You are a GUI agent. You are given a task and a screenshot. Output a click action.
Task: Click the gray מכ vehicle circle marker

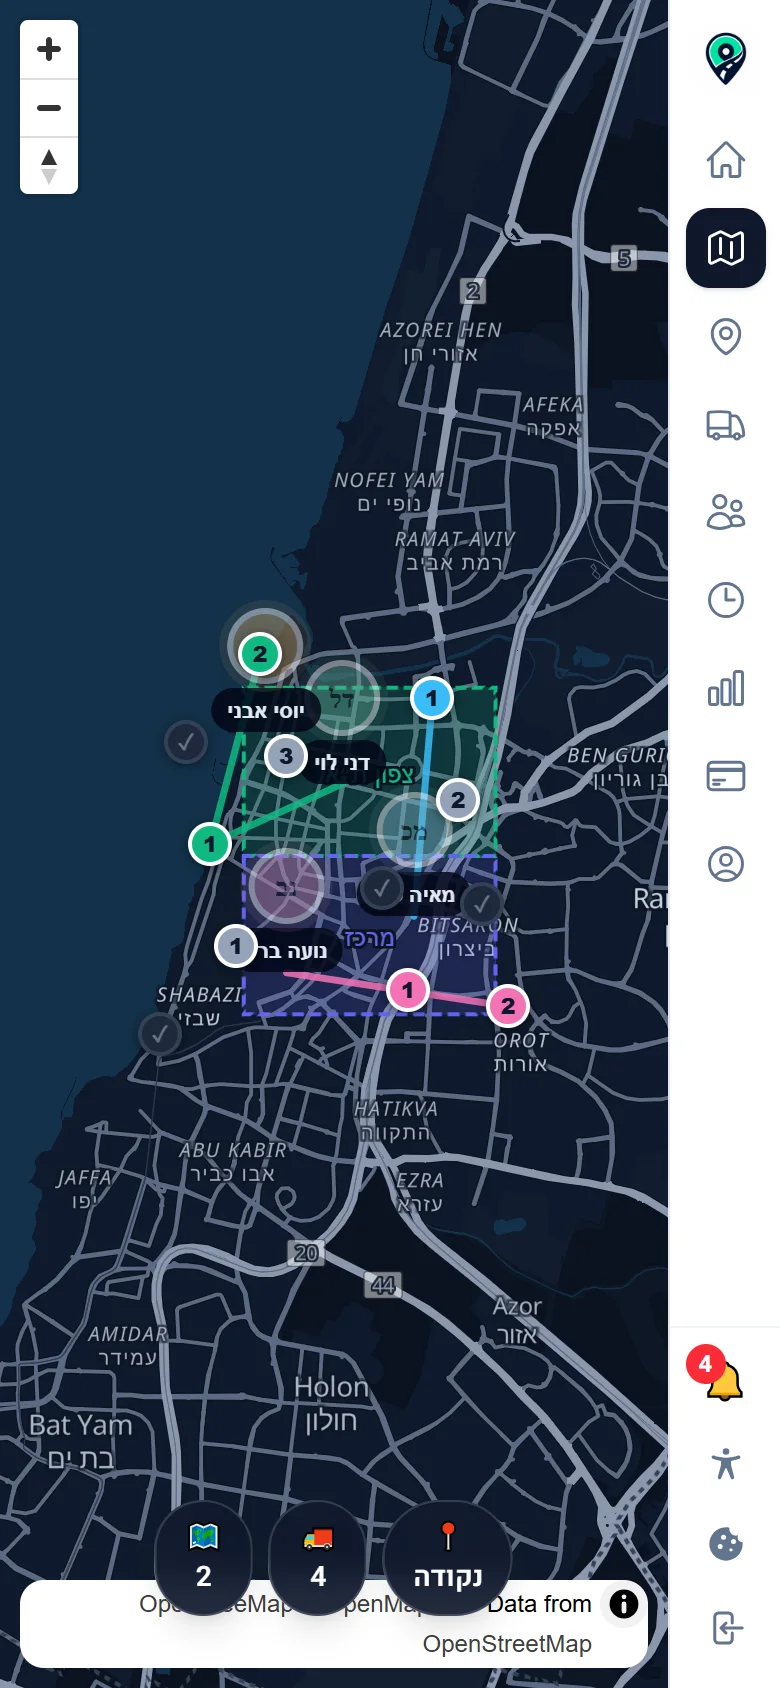[x=413, y=829]
